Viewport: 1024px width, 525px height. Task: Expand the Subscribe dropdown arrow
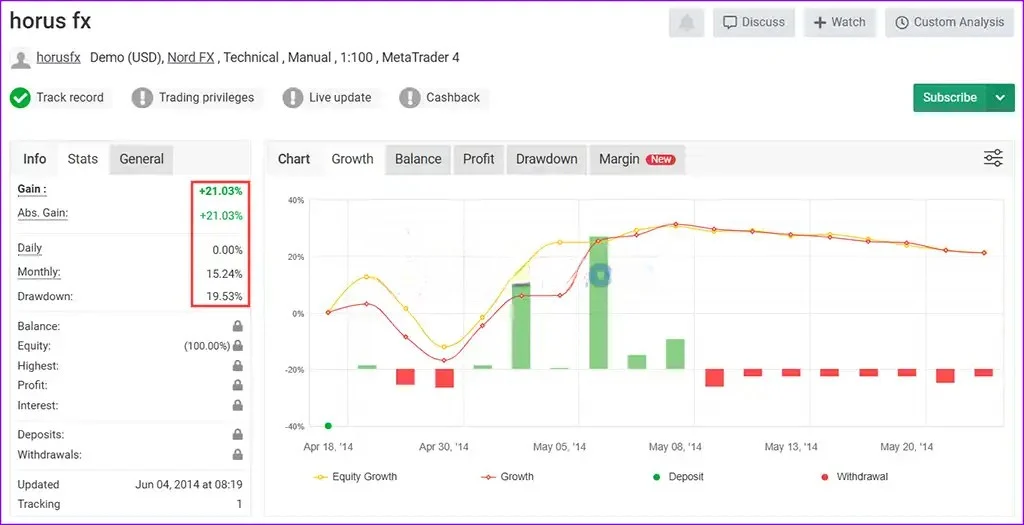click(1000, 97)
